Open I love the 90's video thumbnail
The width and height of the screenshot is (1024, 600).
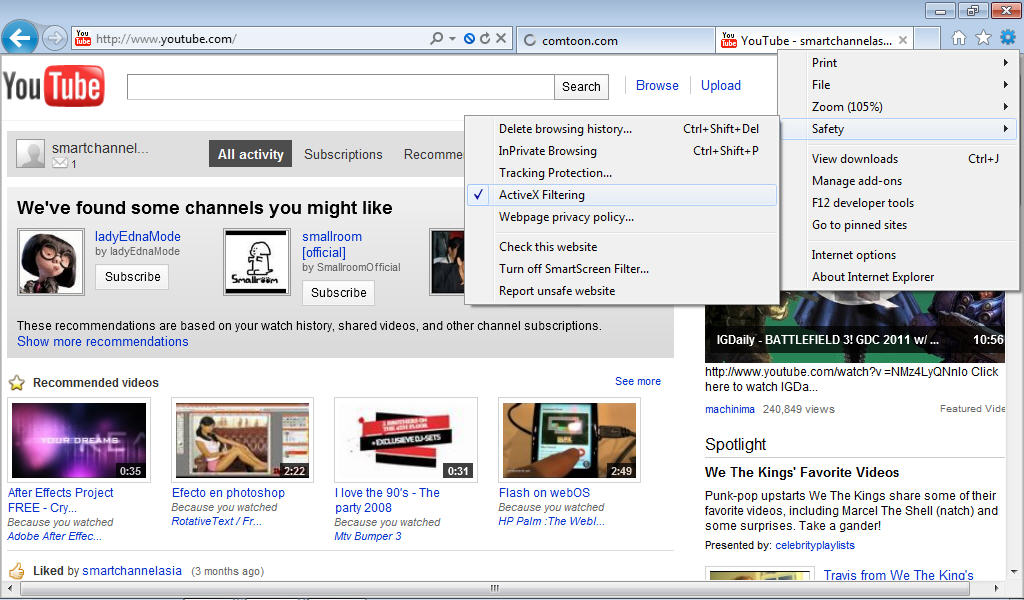(x=406, y=440)
